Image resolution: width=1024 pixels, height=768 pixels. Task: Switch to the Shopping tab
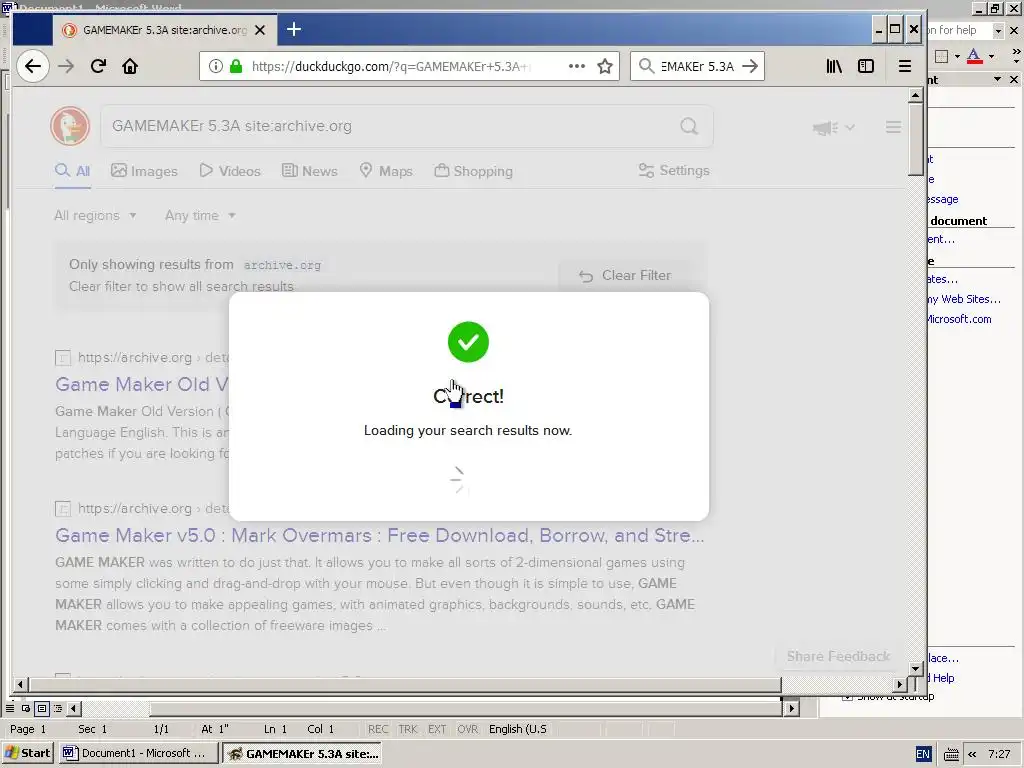473,171
